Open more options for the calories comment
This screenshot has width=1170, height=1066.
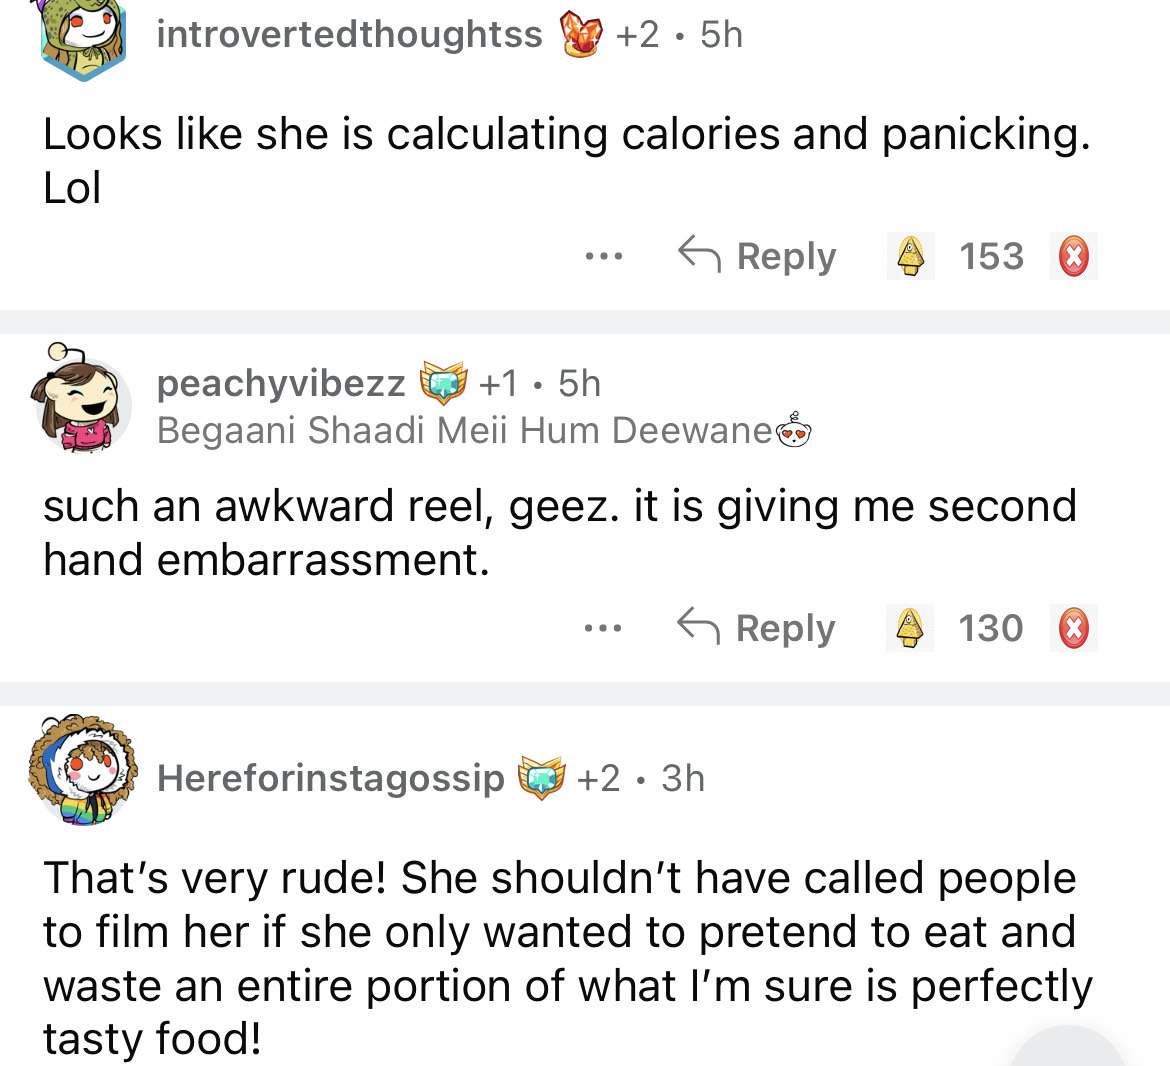pyautogui.click(x=604, y=257)
